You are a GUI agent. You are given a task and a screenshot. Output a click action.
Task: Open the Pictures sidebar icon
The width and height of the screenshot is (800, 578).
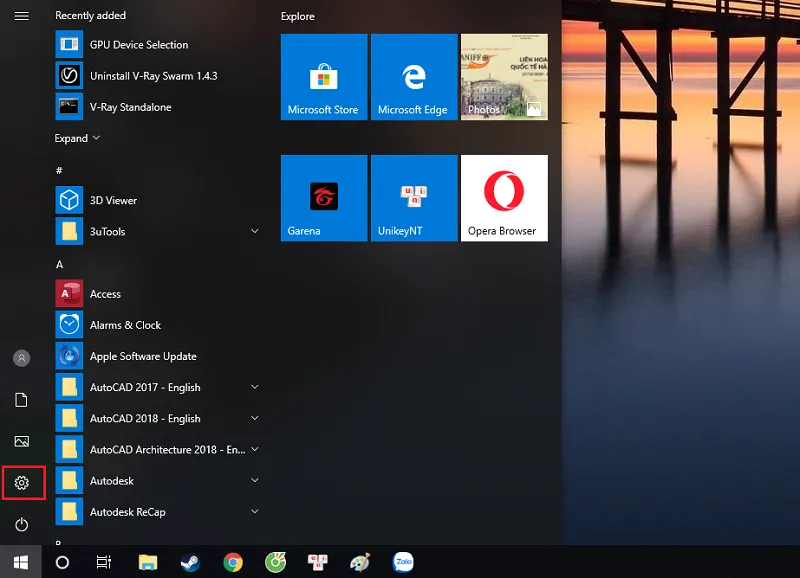click(x=22, y=441)
